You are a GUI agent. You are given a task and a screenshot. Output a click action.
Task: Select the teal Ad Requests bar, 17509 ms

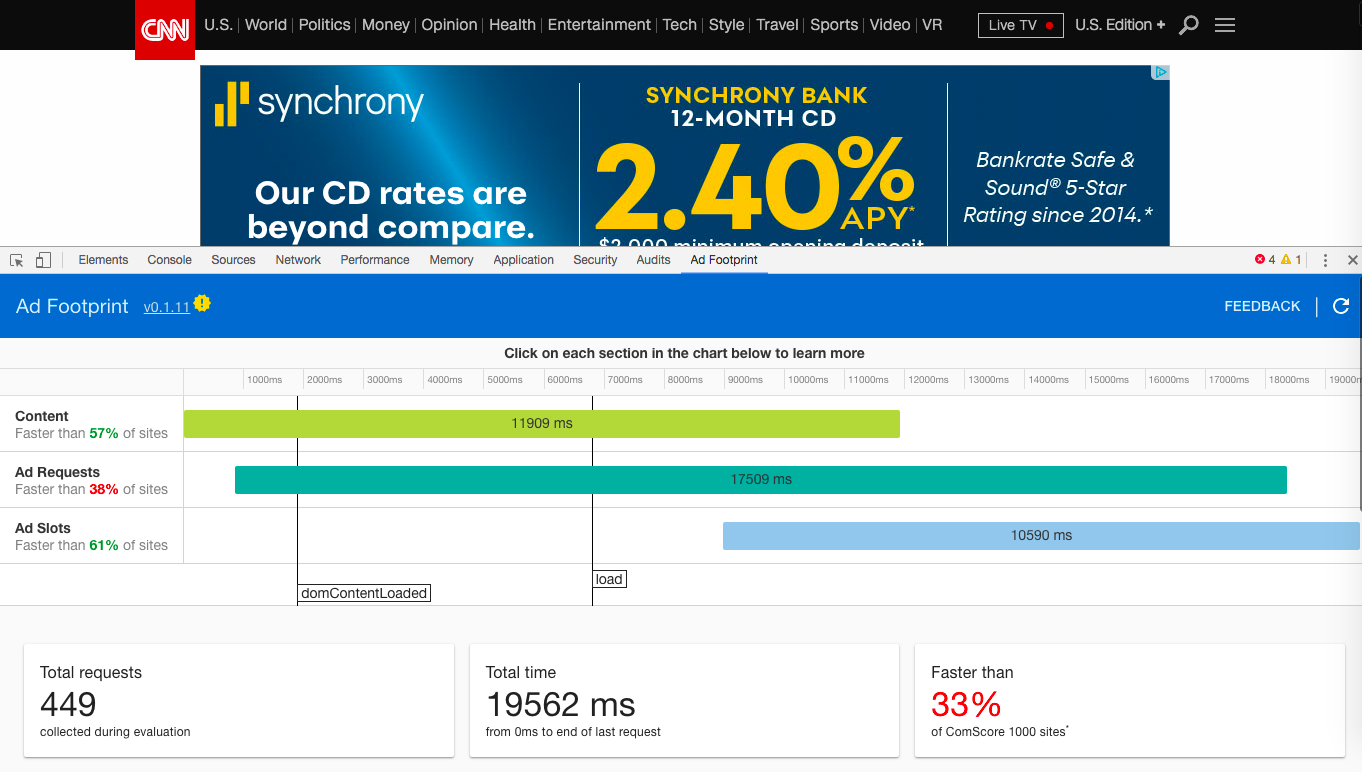[x=761, y=479]
